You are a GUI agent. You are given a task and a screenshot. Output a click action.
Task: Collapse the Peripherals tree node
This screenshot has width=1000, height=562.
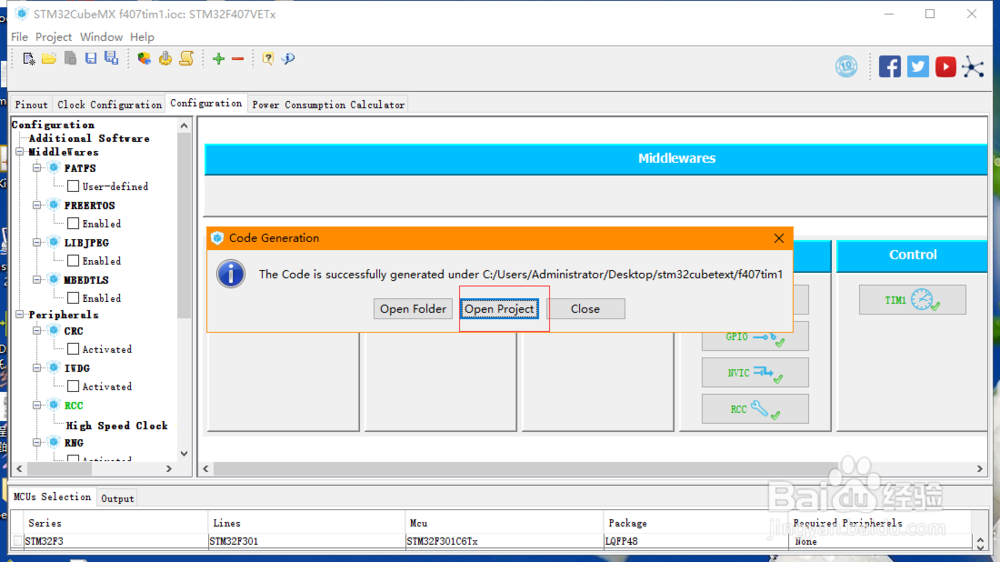[20, 314]
